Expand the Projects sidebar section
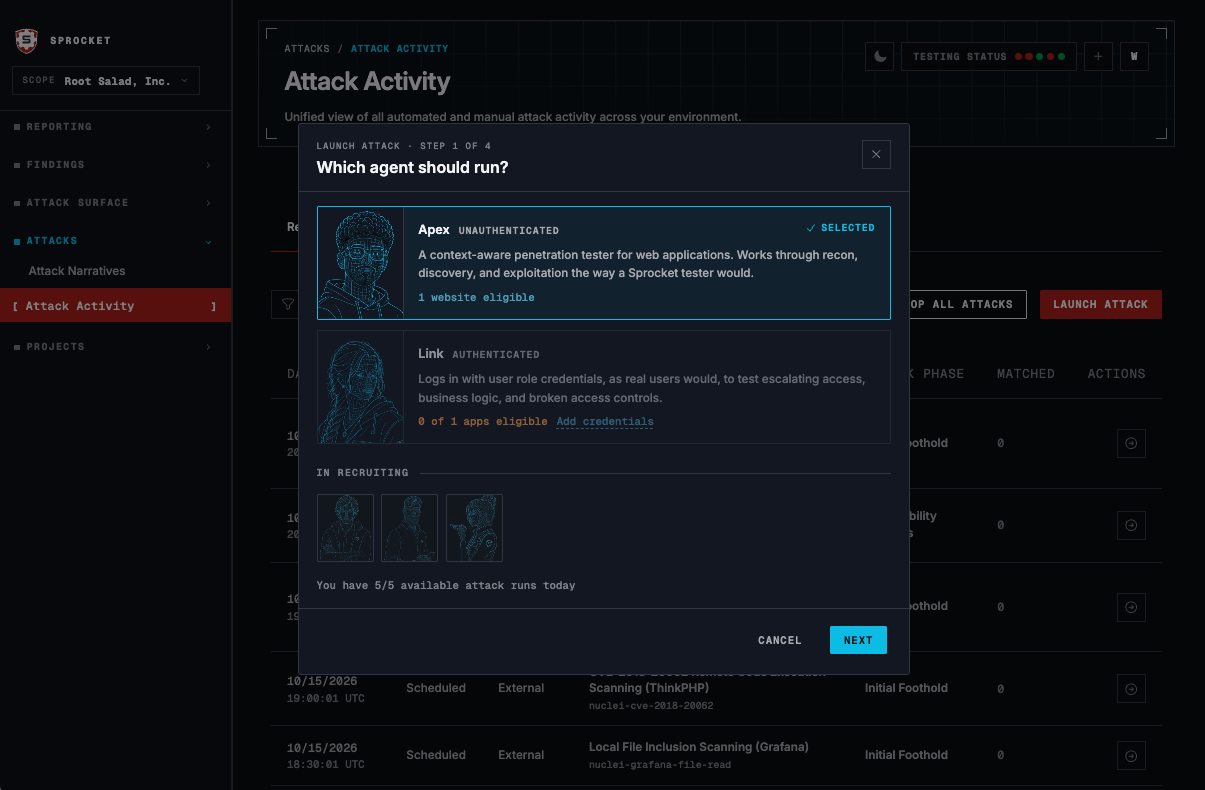1205x790 pixels. click(115, 347)
